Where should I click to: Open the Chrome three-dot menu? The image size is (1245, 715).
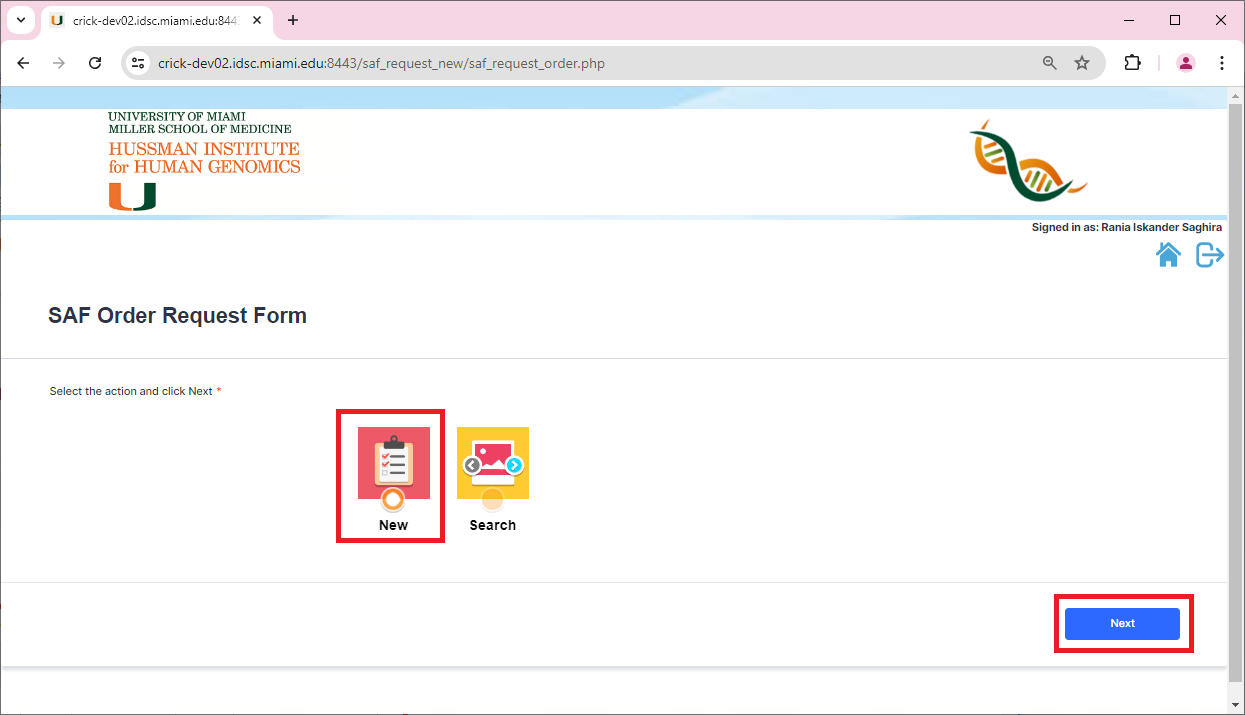click(1222, 63)
